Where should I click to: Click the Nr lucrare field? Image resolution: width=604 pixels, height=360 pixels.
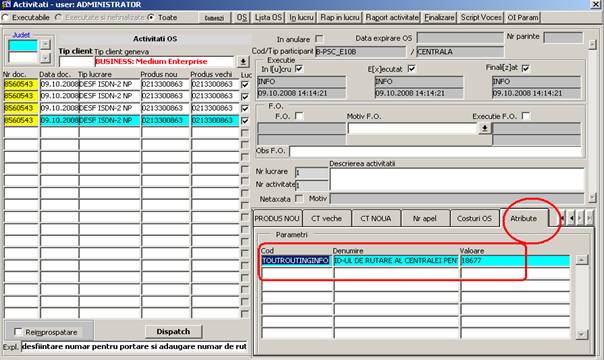(x=311, y=173)
